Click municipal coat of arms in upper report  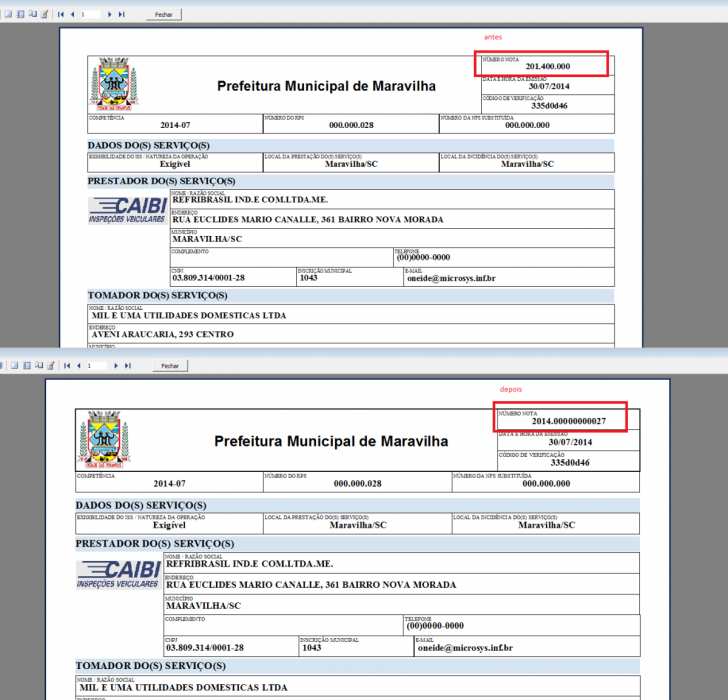coord(114,84)
